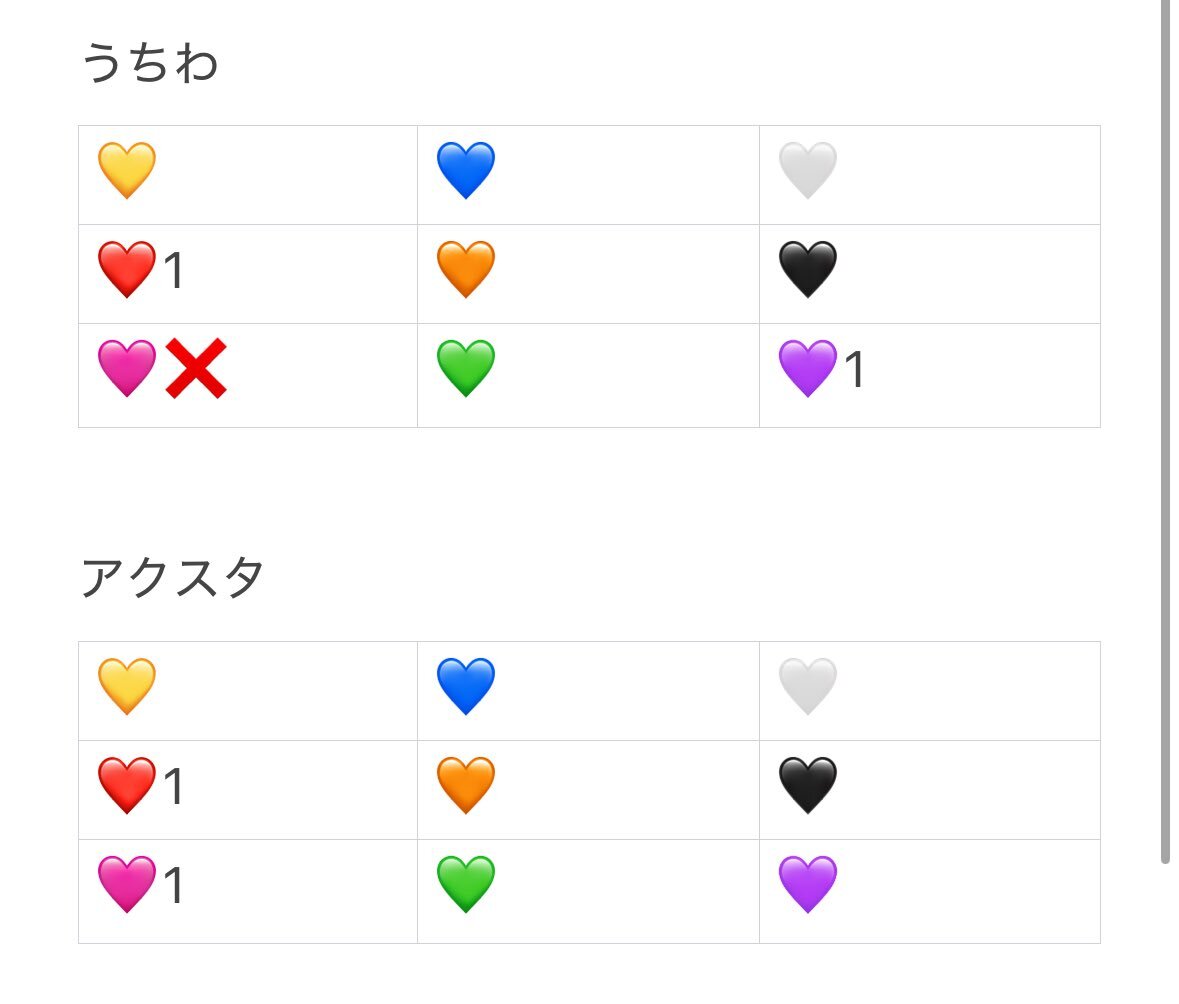Click the vertical scrollbar on the right edge
The height and width of the screenshot is (1004, 1179).
pos(1165,430)
